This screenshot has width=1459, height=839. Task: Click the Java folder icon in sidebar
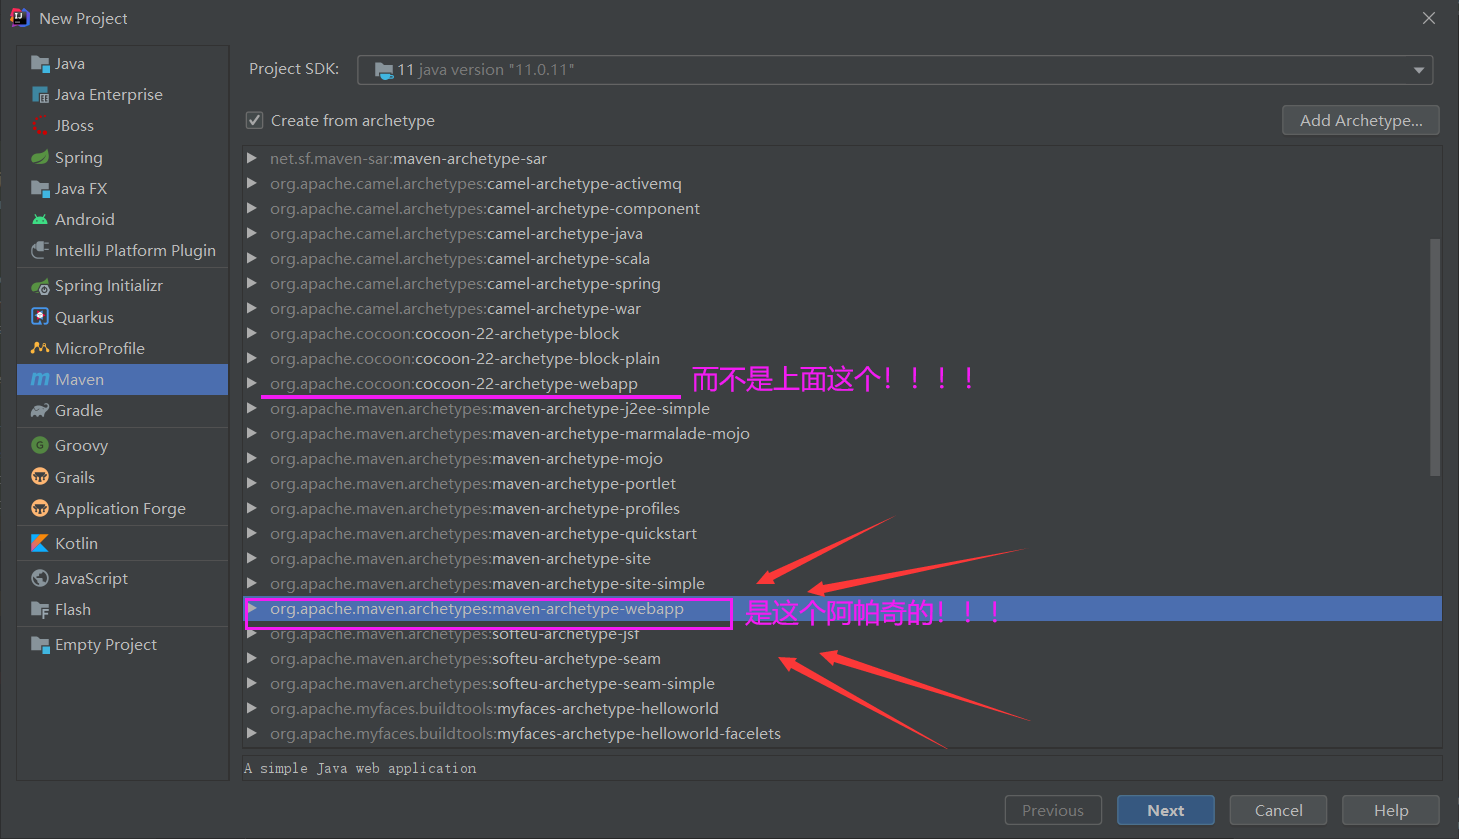click(x=40, y=64)
